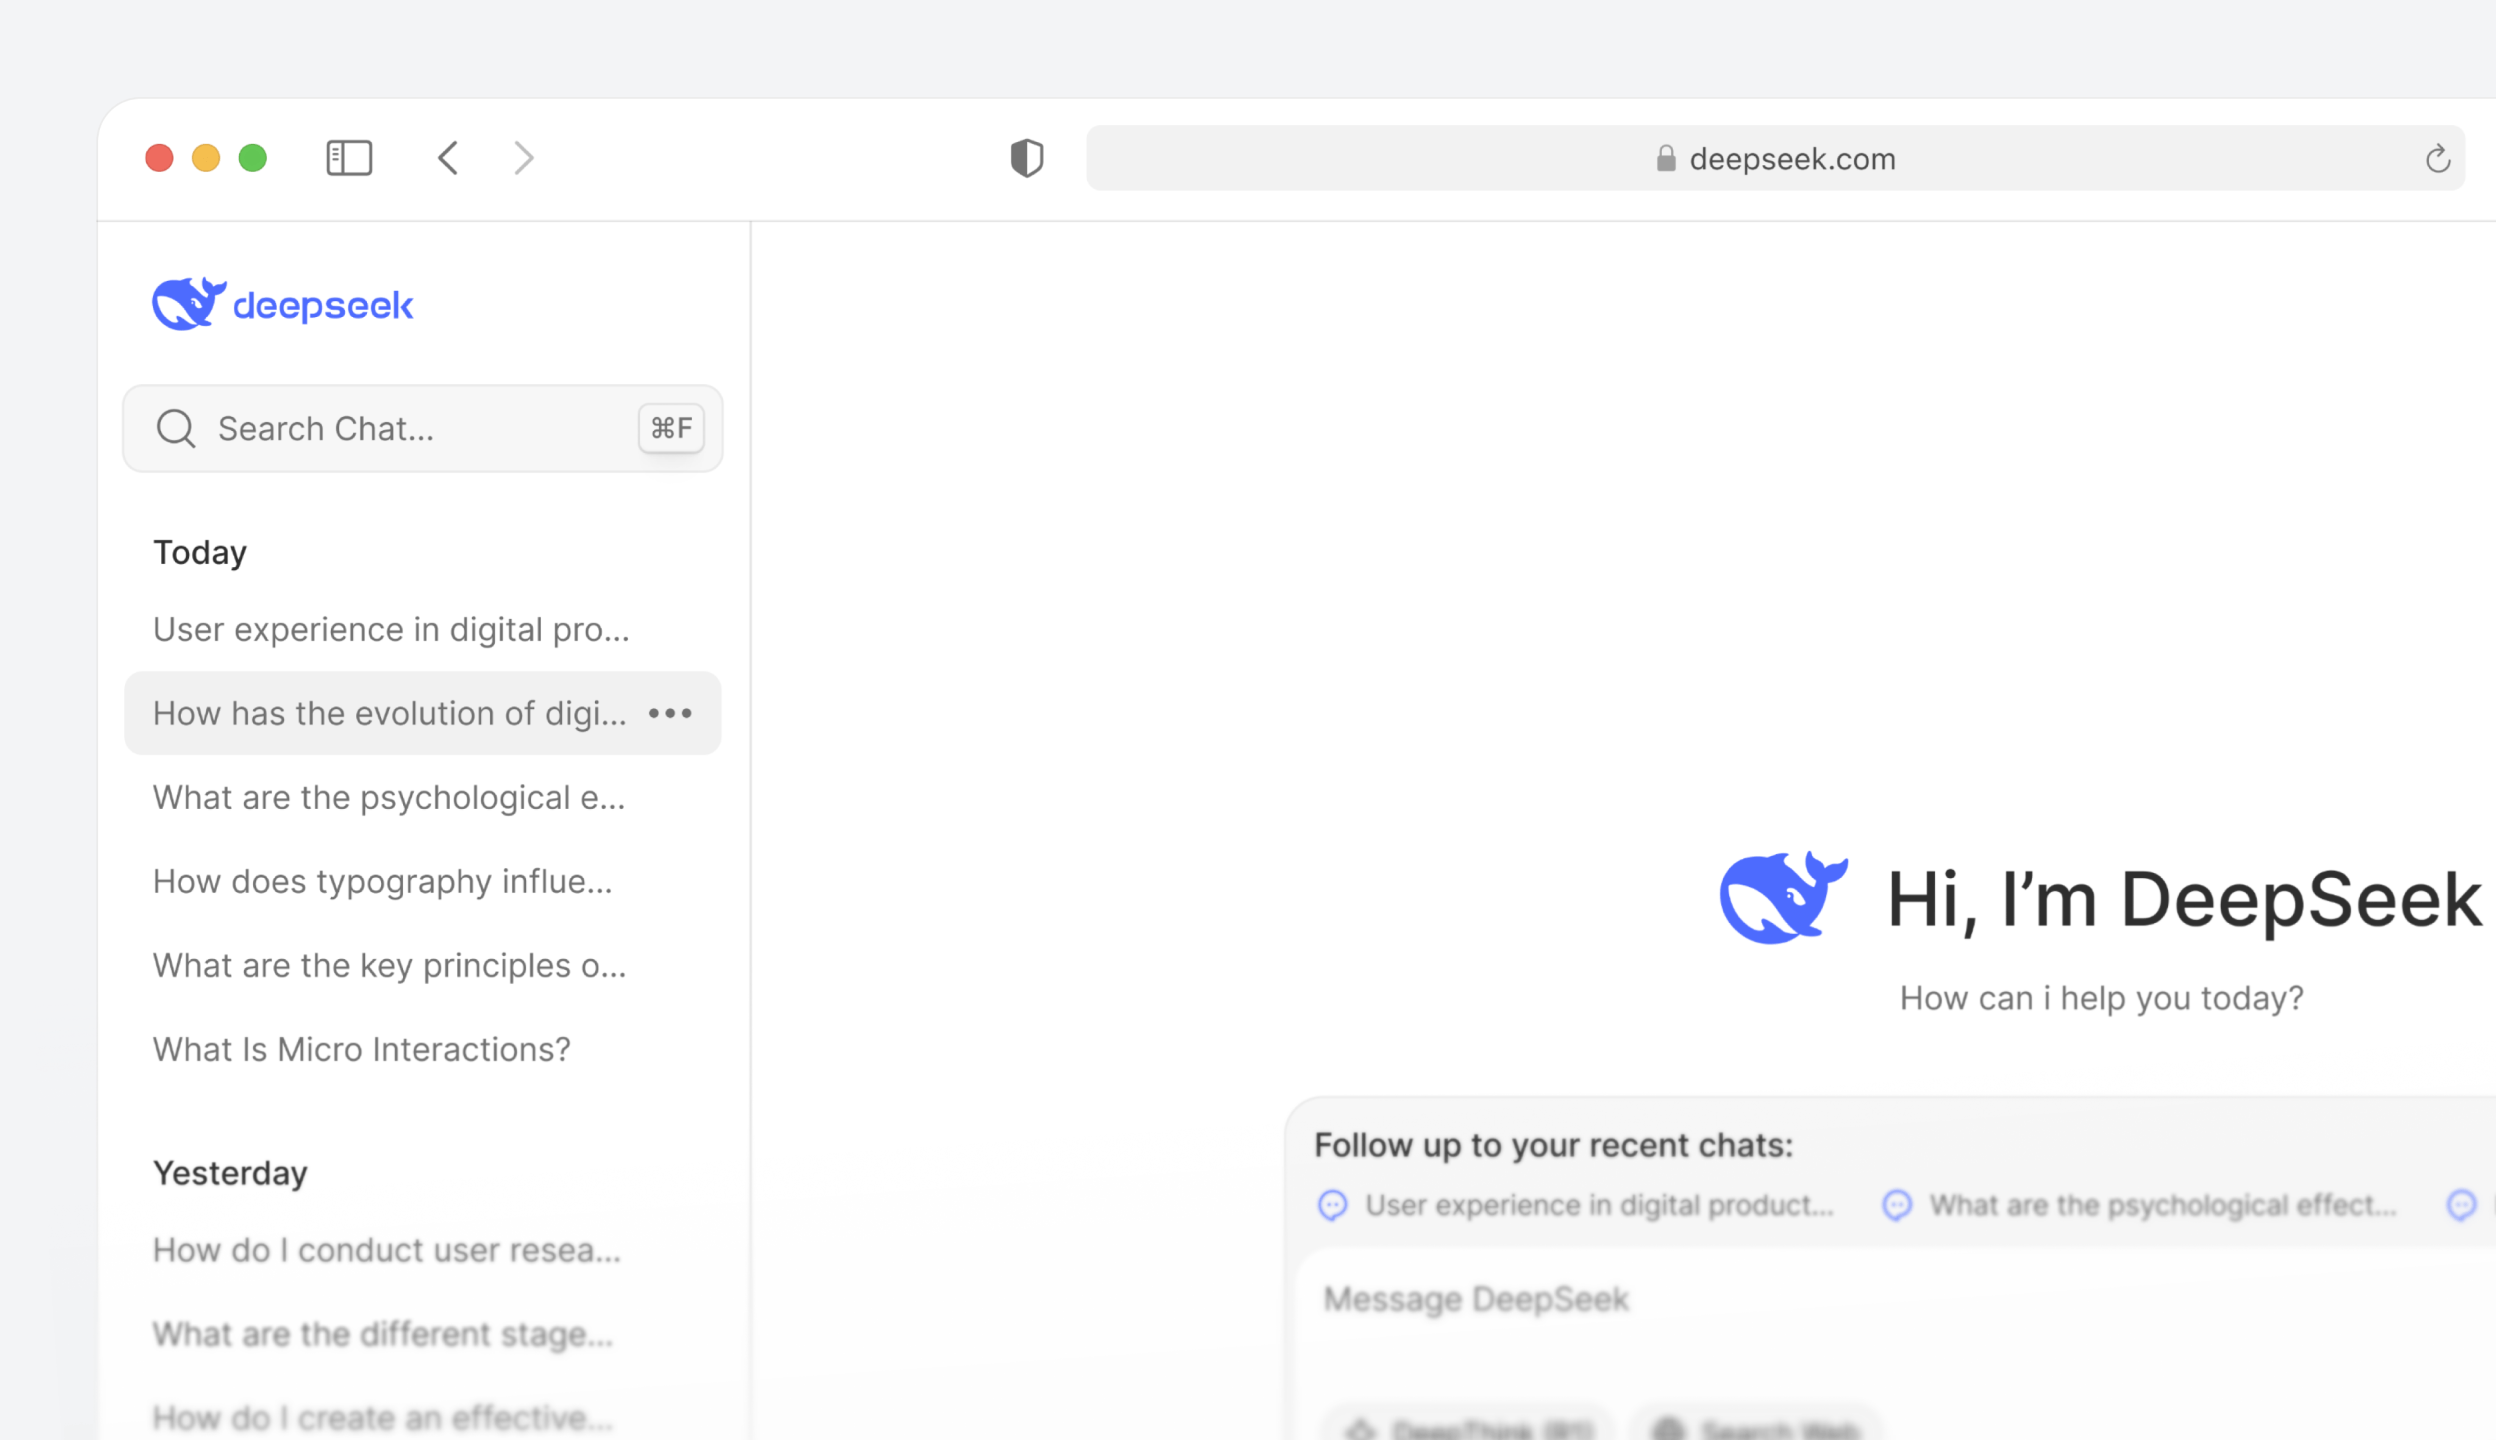Open 'What Is Micro Interactions?' chat
The image size is (2496, 1440).
(361, 1050)
